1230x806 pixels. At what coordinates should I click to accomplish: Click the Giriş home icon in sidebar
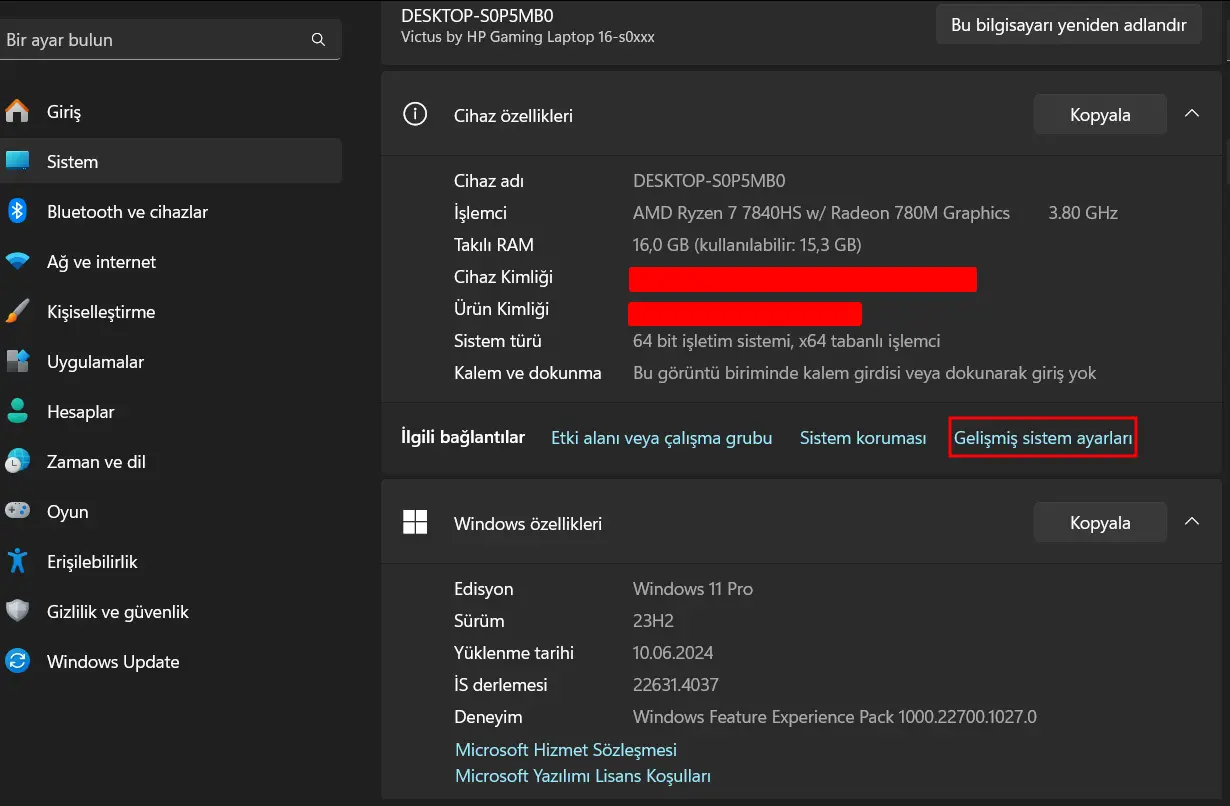click(x=17, y=111)
